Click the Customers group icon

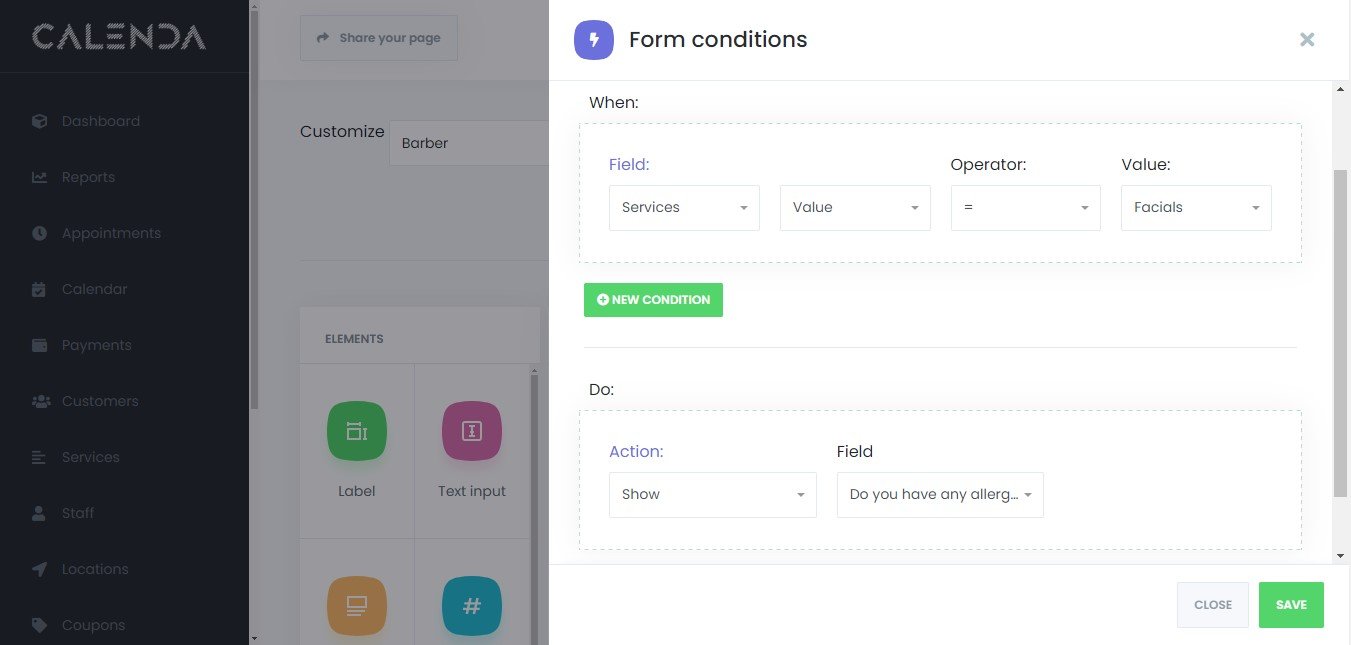click(x=41, y=401)
